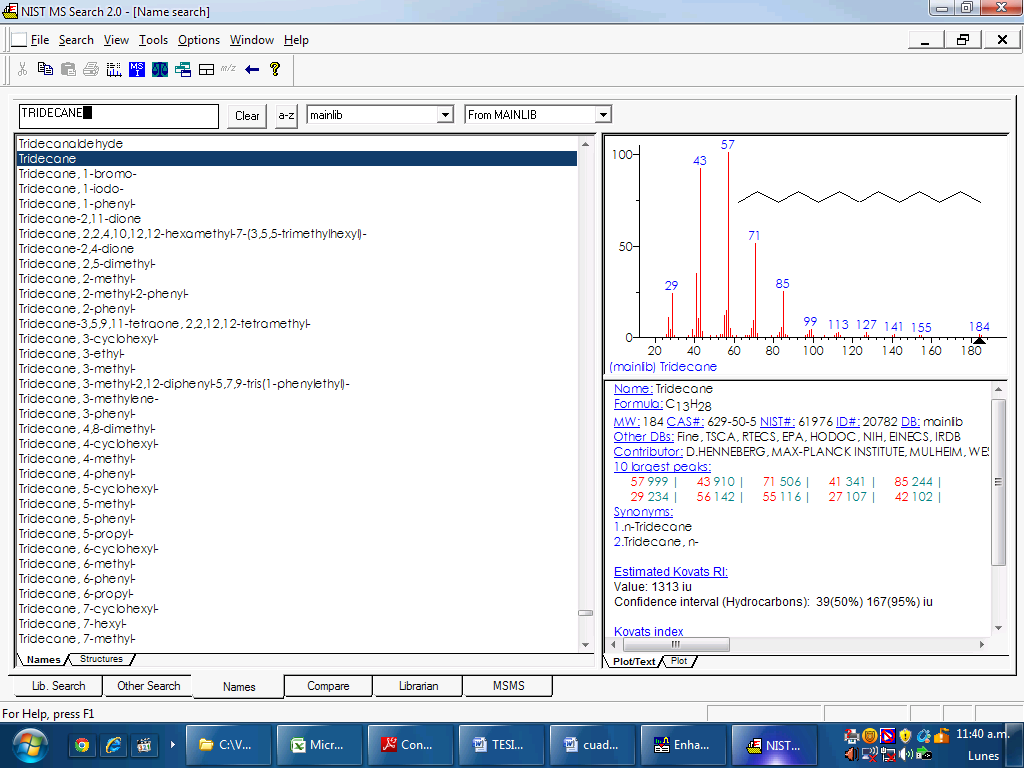1024x768 pixels.
Task: Click the Cut scissors toolbar icon
Action: 23,69
